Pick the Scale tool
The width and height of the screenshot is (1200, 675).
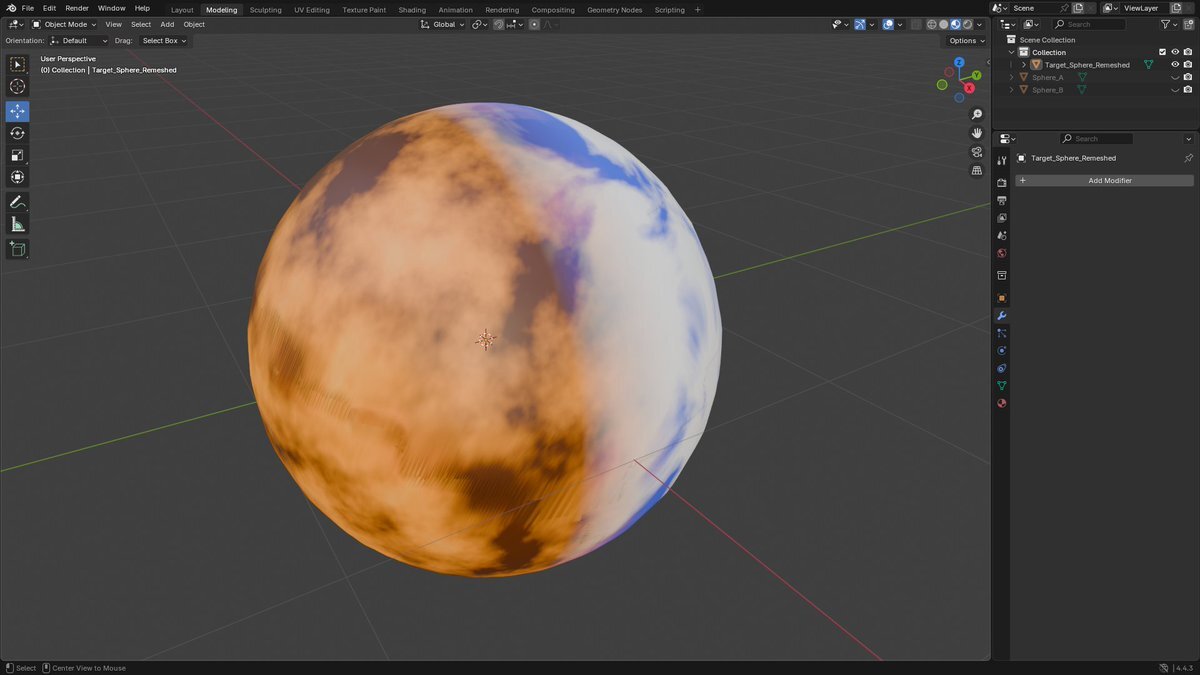(x=18, y=155)
